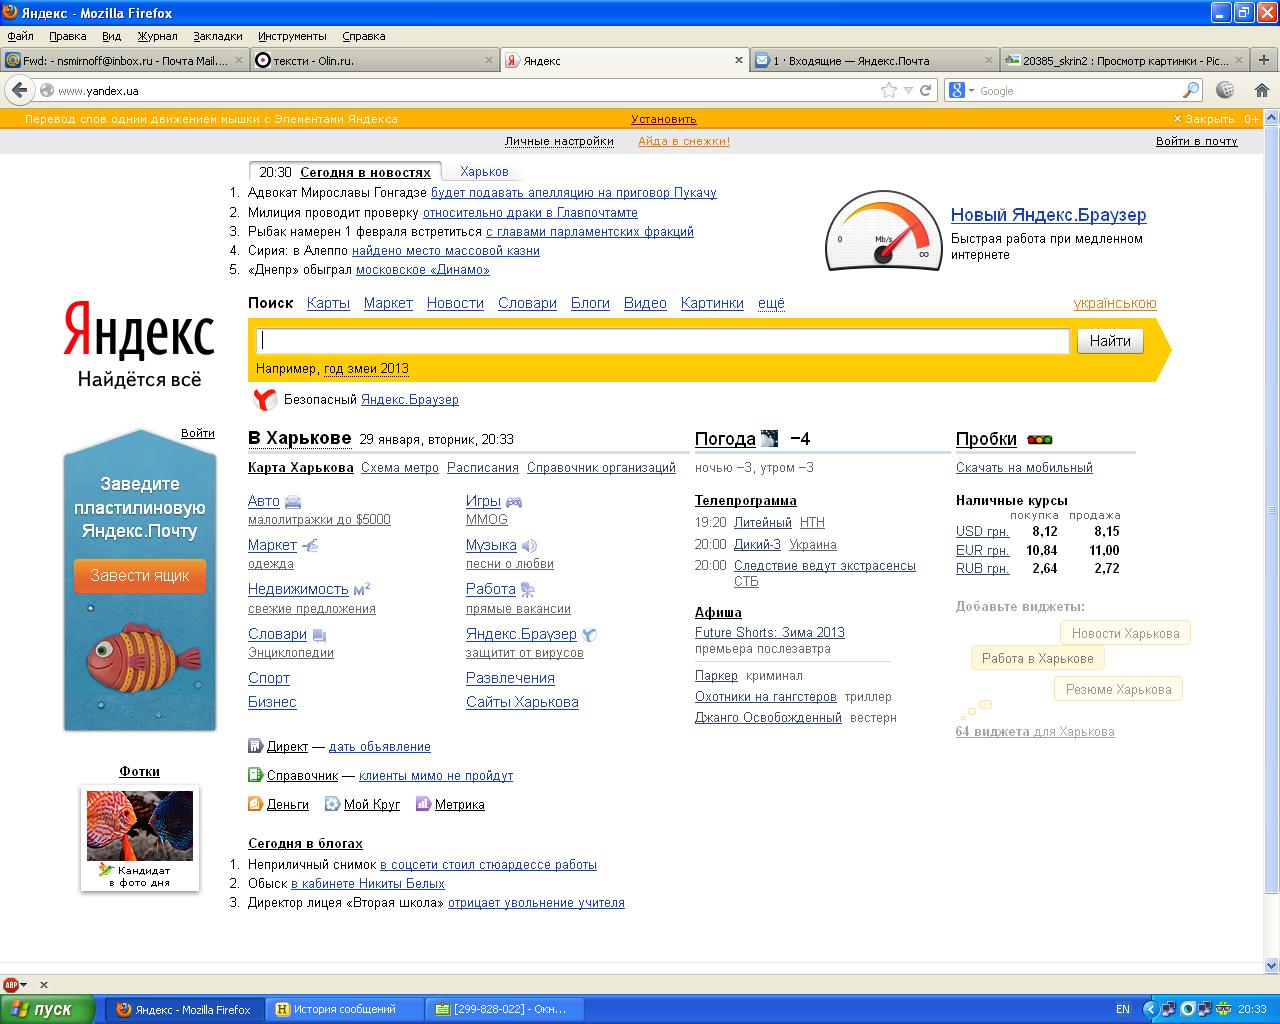Switch to the Входящие Яндекс.Почта tab
The image size is (1280, 1024).
point(875,61)
